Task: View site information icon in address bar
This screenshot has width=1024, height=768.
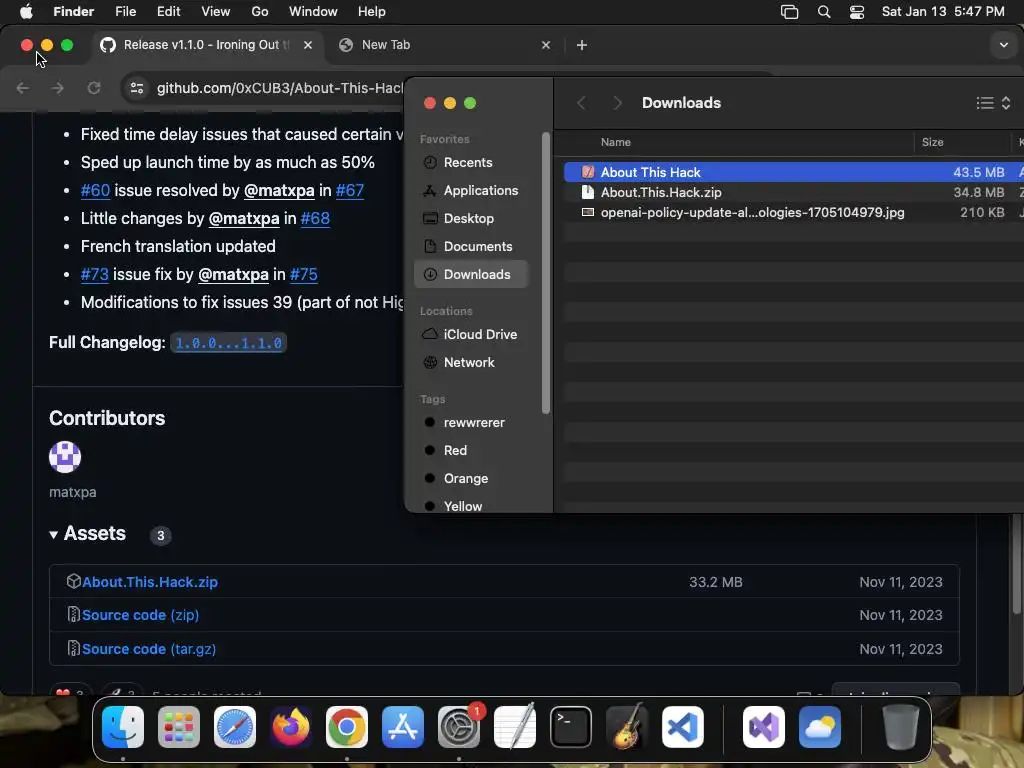Action: (x=136, y=88)
